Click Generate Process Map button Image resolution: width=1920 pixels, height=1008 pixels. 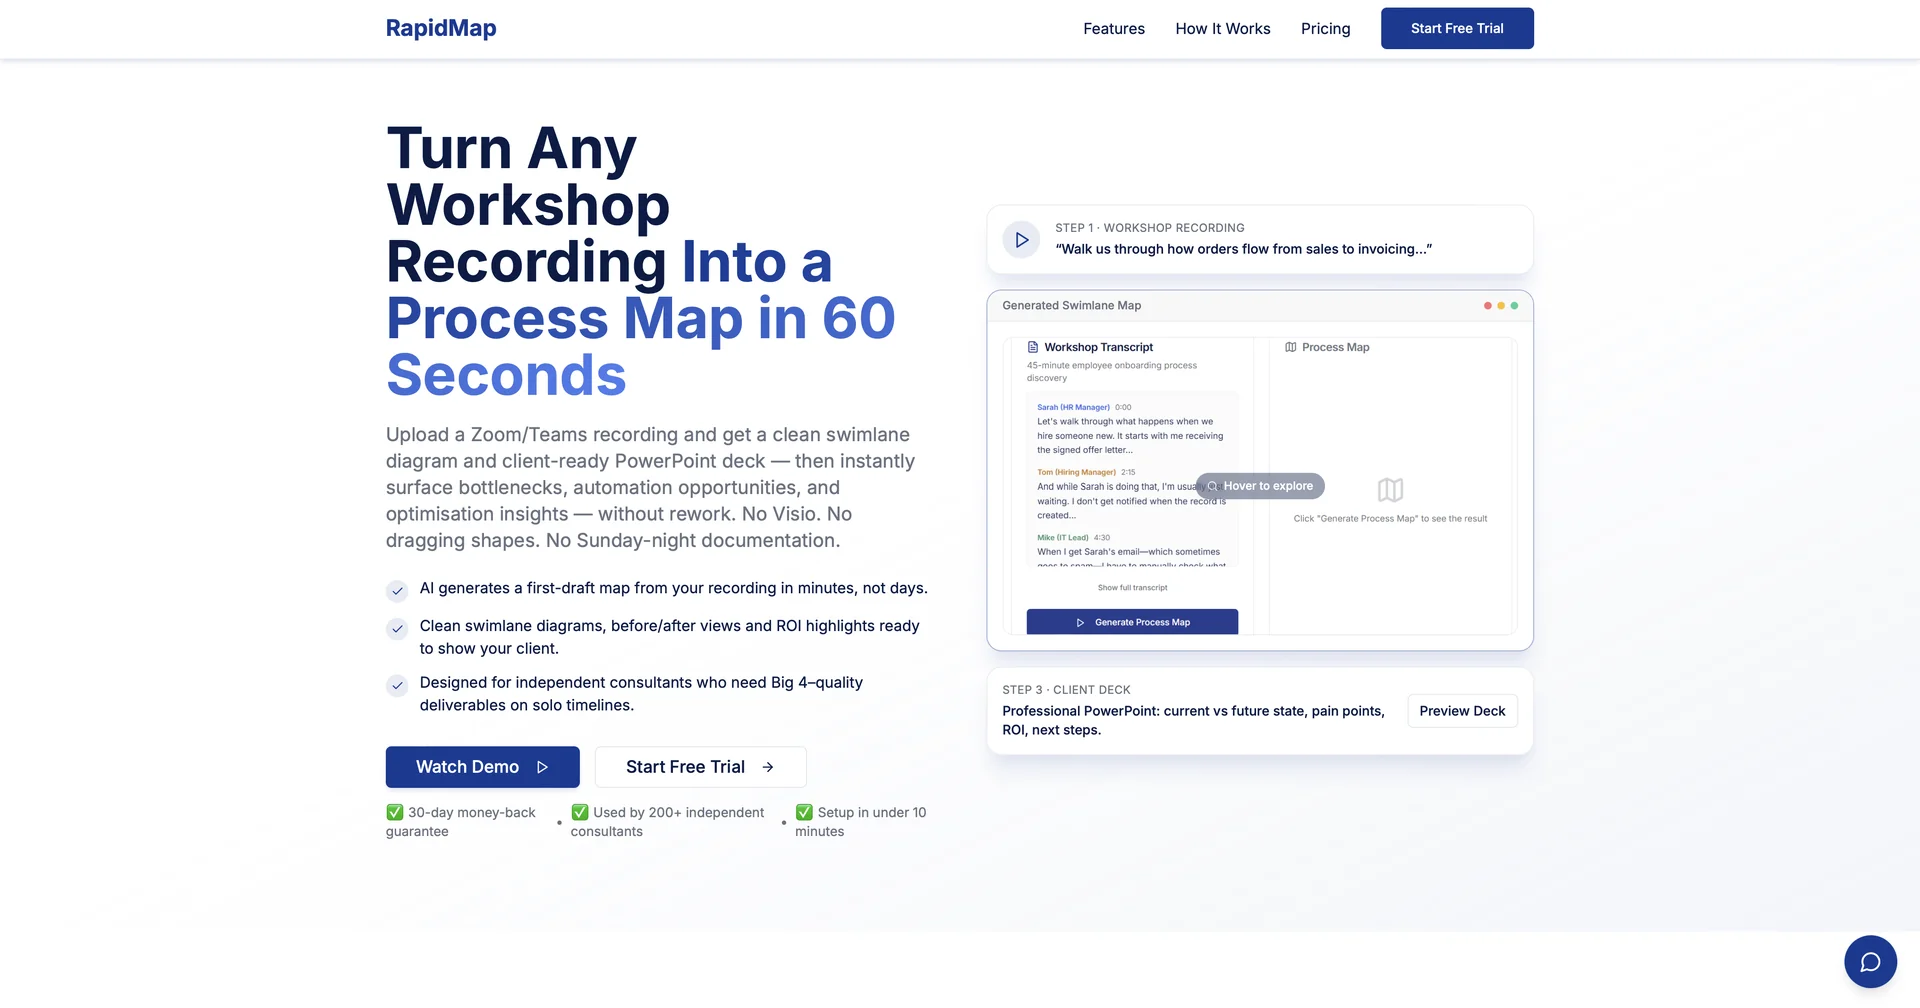pos(1132,622)
